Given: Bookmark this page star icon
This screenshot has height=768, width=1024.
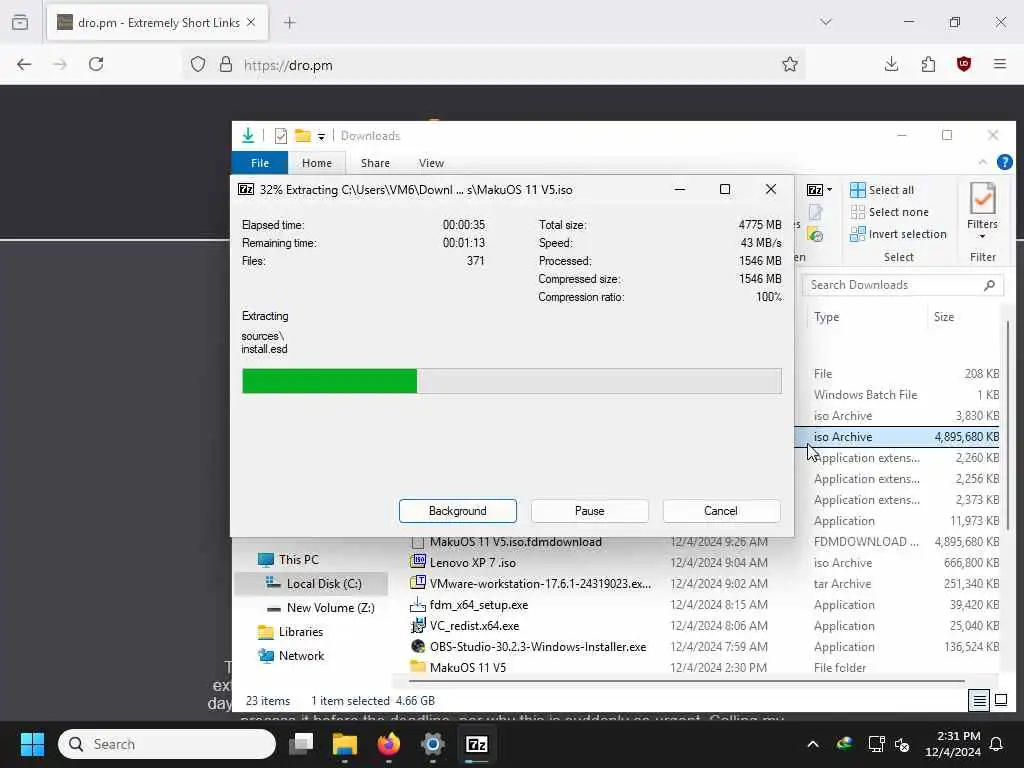Looking at the screenshot, I should click(x=790, y=64).
